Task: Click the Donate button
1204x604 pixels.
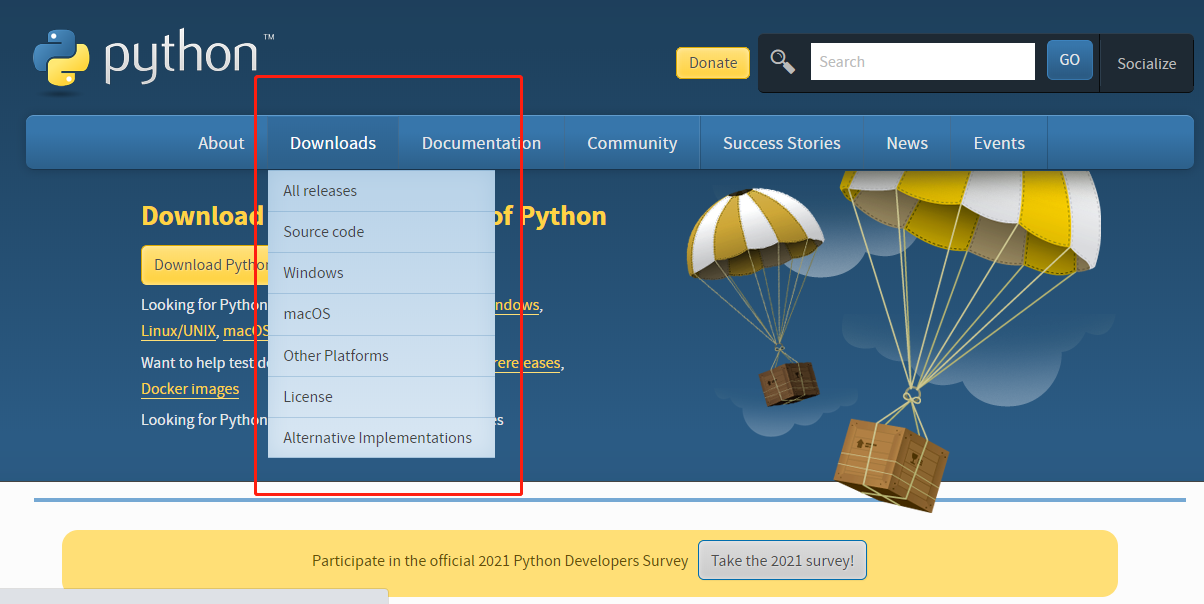Action: click(x=713, y=62)
